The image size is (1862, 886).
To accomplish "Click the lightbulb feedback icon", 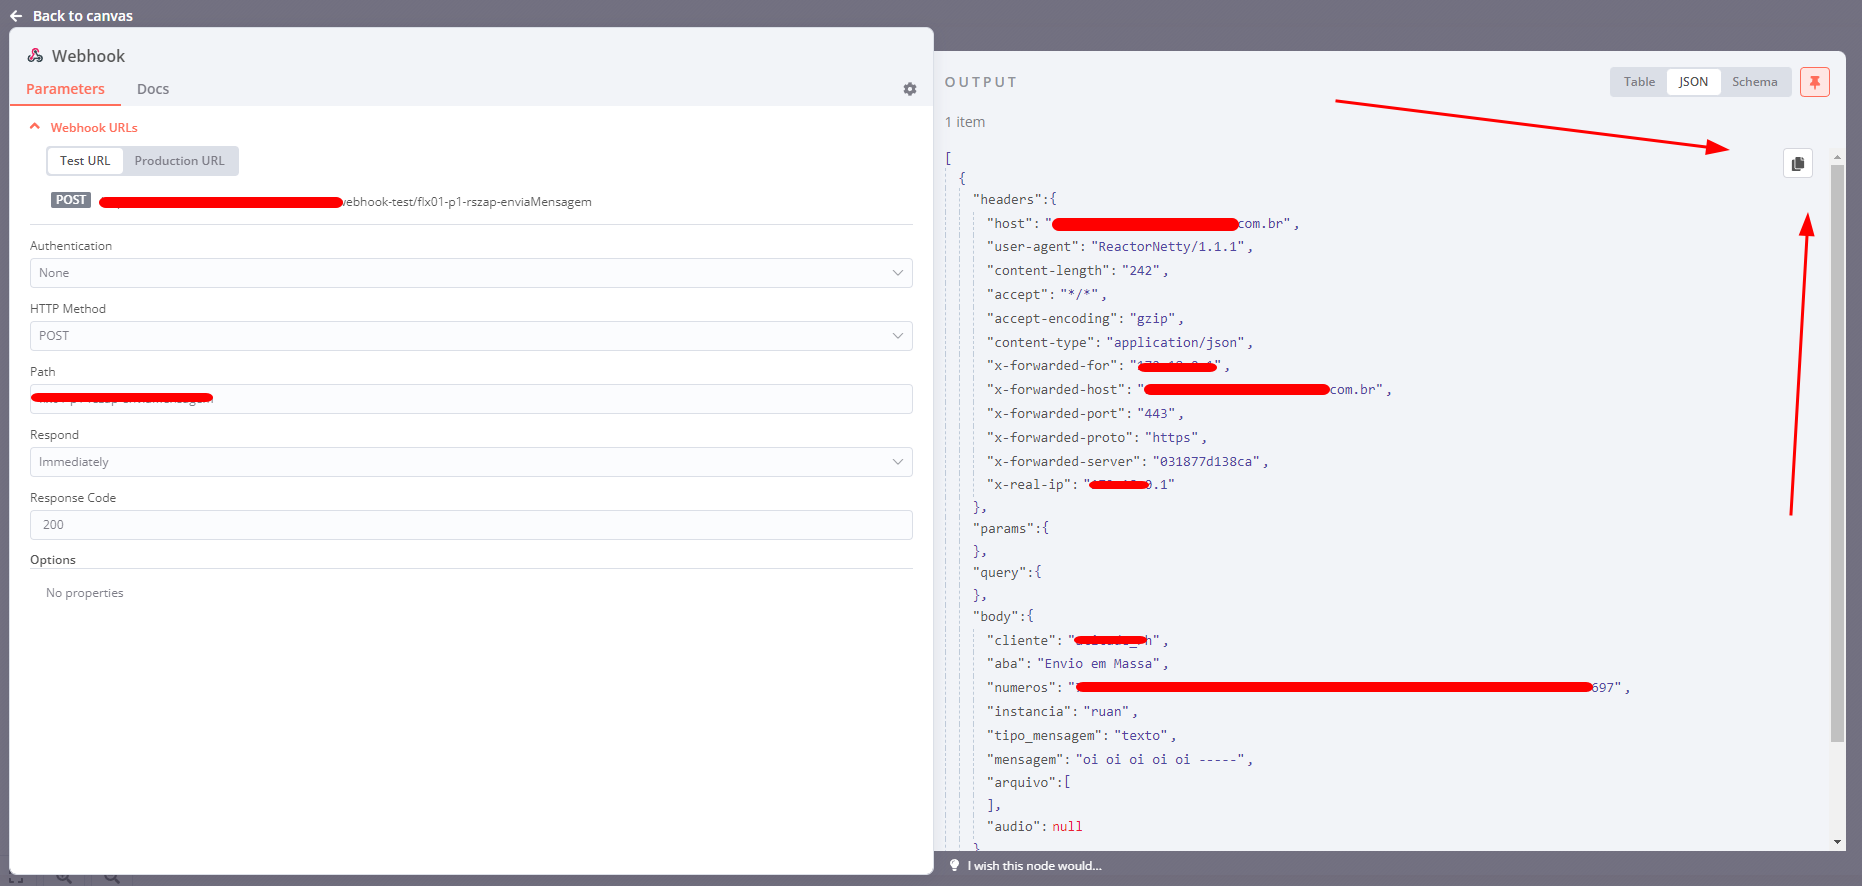I will pyautogui.click(x=955, y=866).
